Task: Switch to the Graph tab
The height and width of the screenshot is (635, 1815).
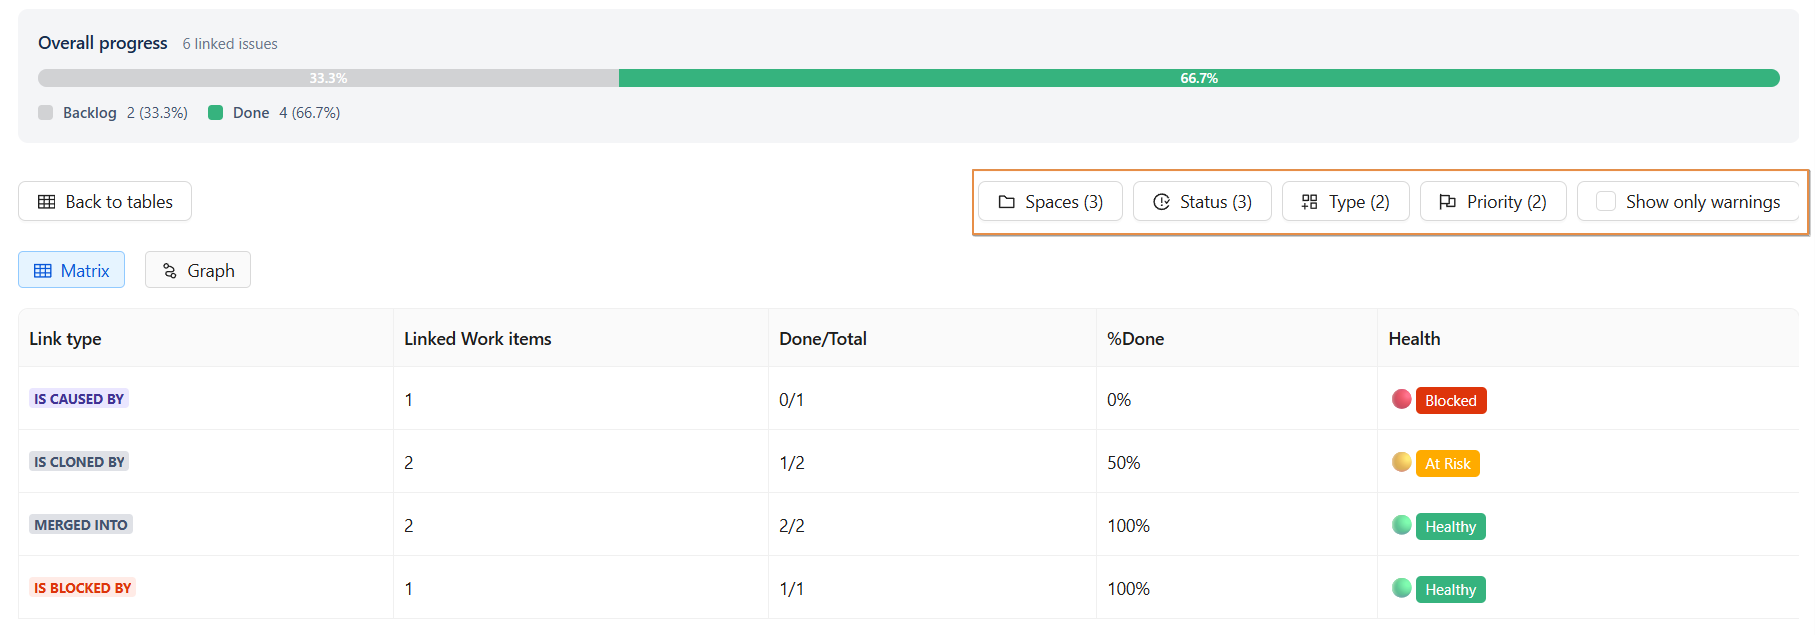Action: pyautogui.click(x=198, y=270)
